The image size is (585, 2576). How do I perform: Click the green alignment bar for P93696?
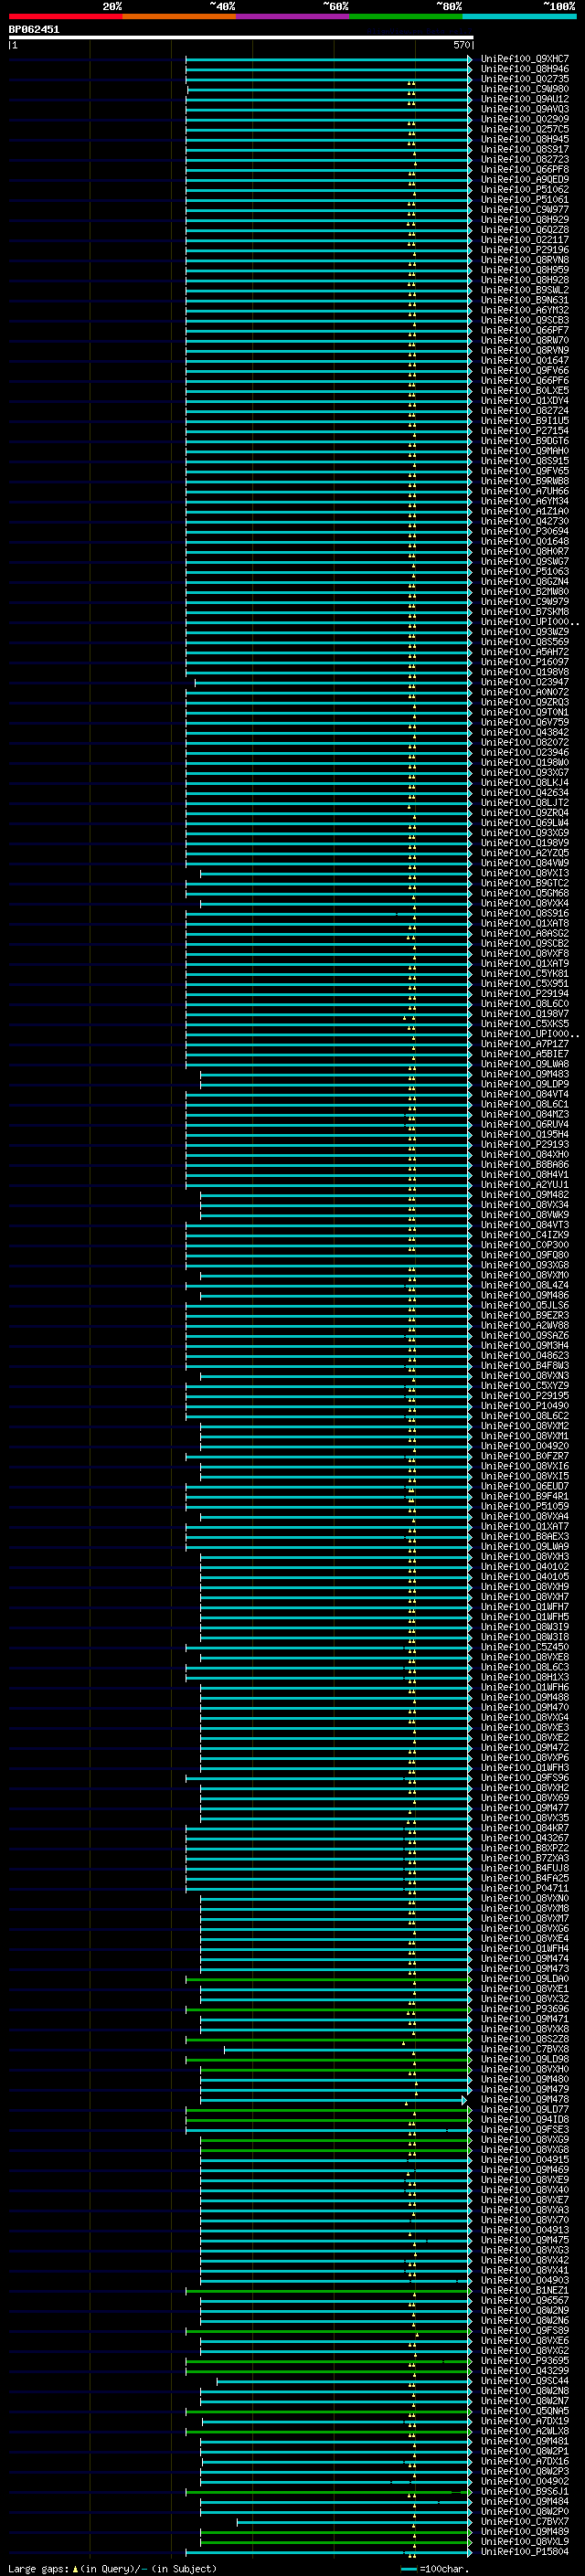(329, 2009)
